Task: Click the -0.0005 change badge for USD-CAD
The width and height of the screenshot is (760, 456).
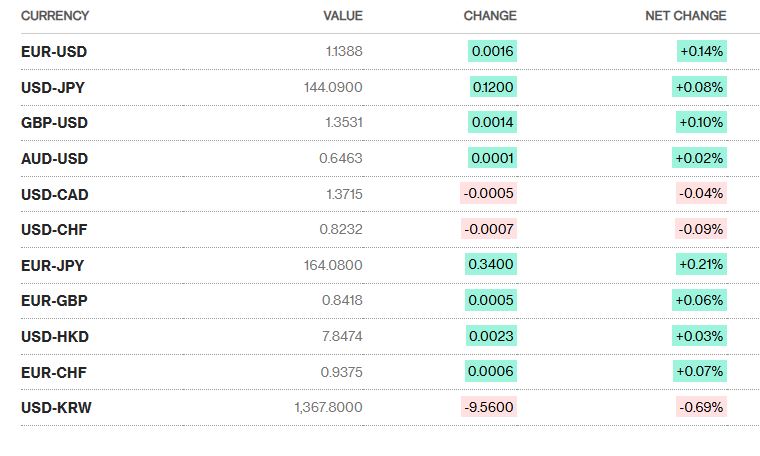Action: [x=489, y=194]
